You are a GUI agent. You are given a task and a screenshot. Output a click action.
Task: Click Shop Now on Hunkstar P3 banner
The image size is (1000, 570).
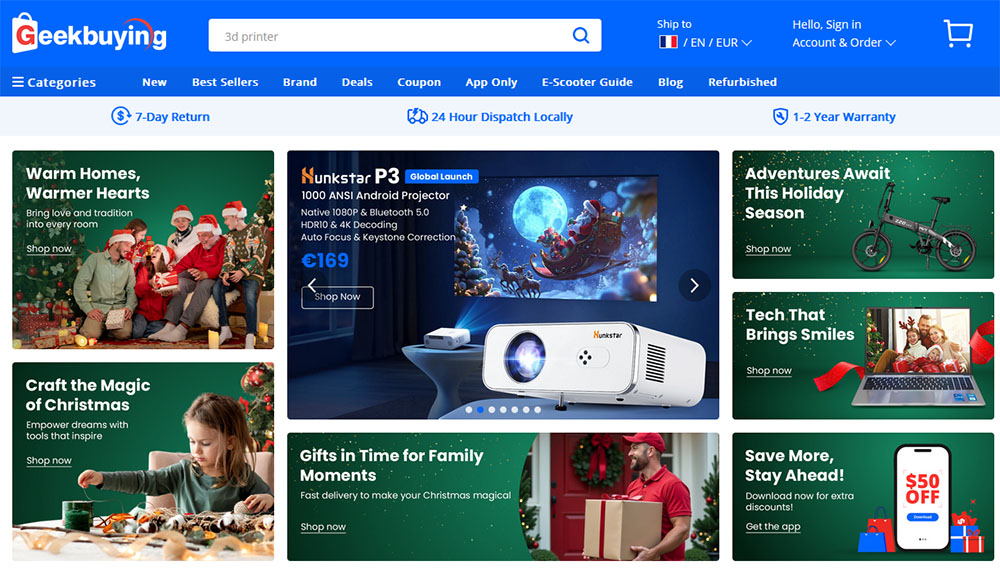coord(337,297)
